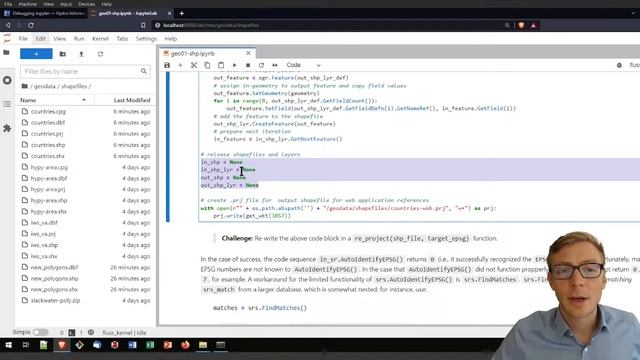Restart kernel and run all cells icon
Screen dimensions: 640x360
(x=275, y=65)
